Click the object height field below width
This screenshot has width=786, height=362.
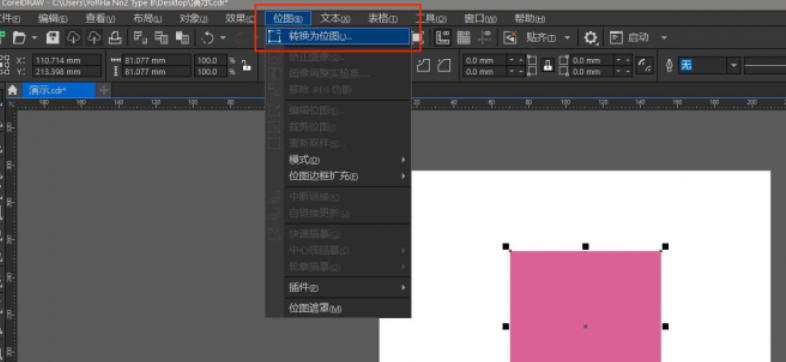[x=157, y=72]
